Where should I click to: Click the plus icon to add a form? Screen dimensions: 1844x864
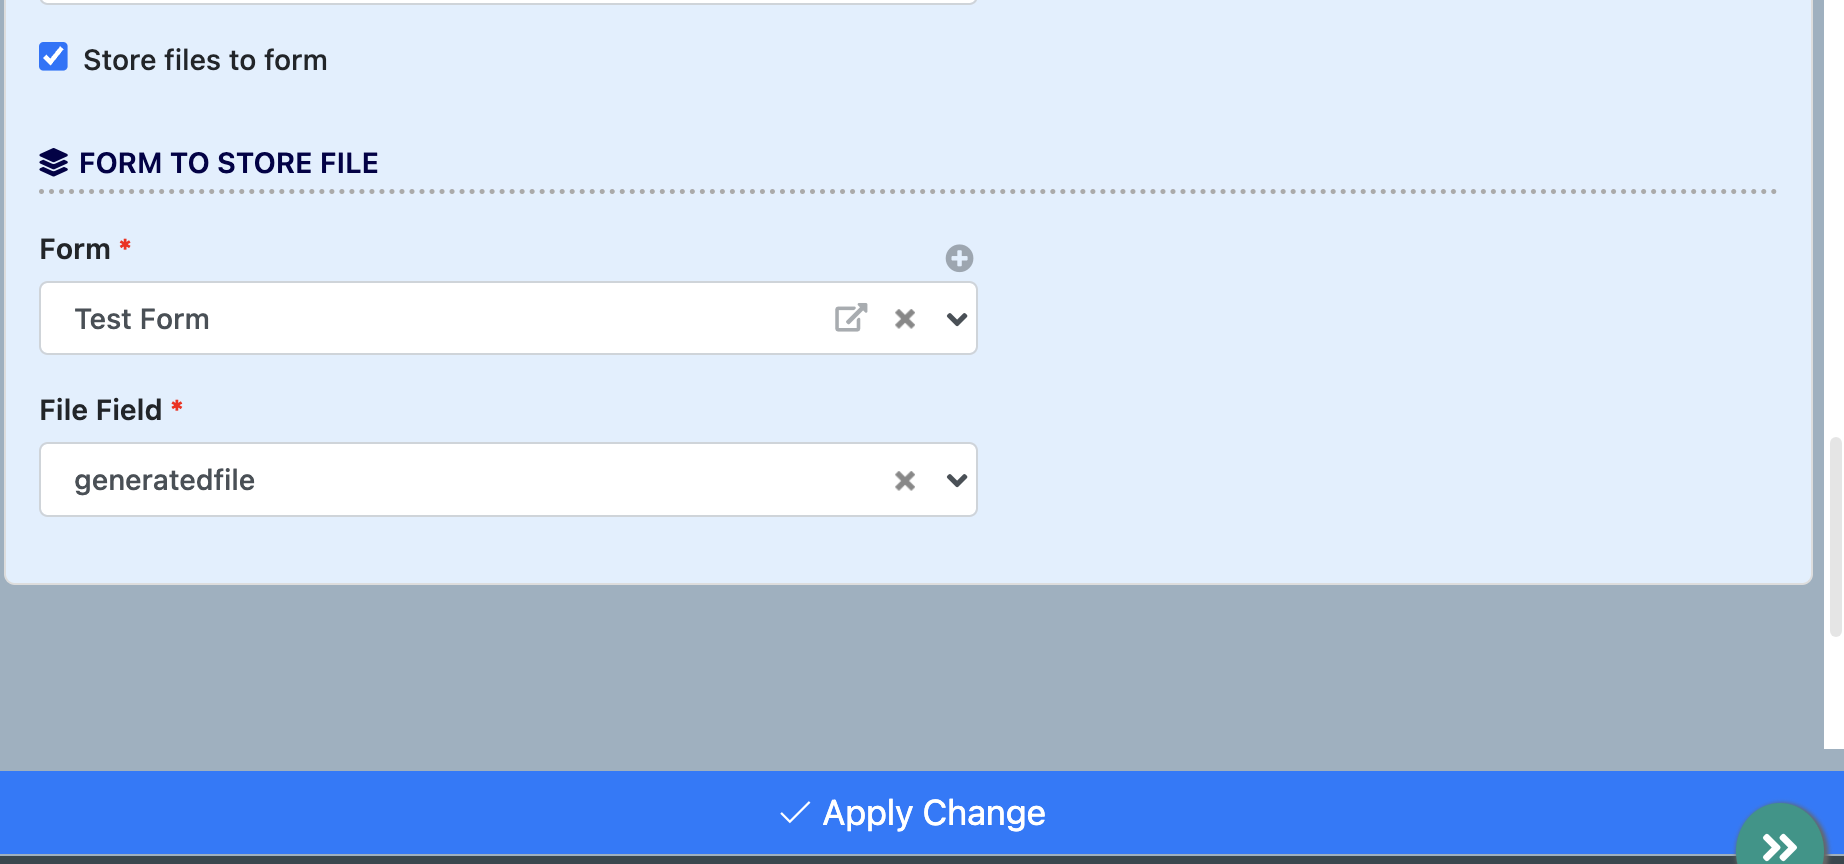(959, 258)
